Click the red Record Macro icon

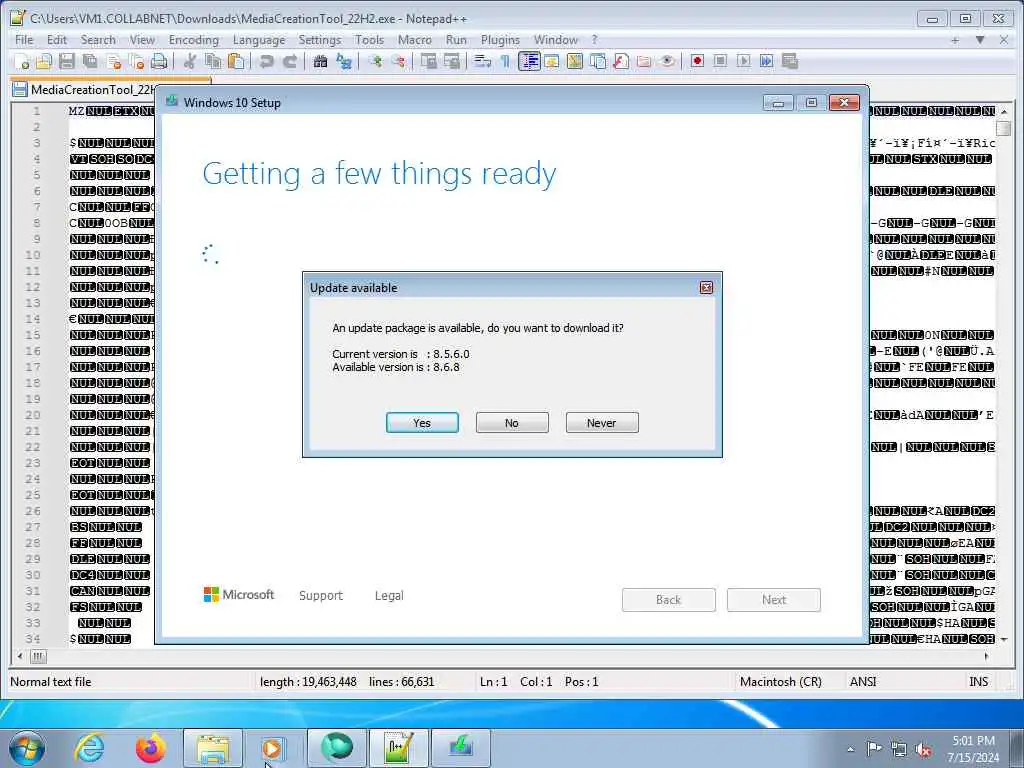tap(697, 61)
